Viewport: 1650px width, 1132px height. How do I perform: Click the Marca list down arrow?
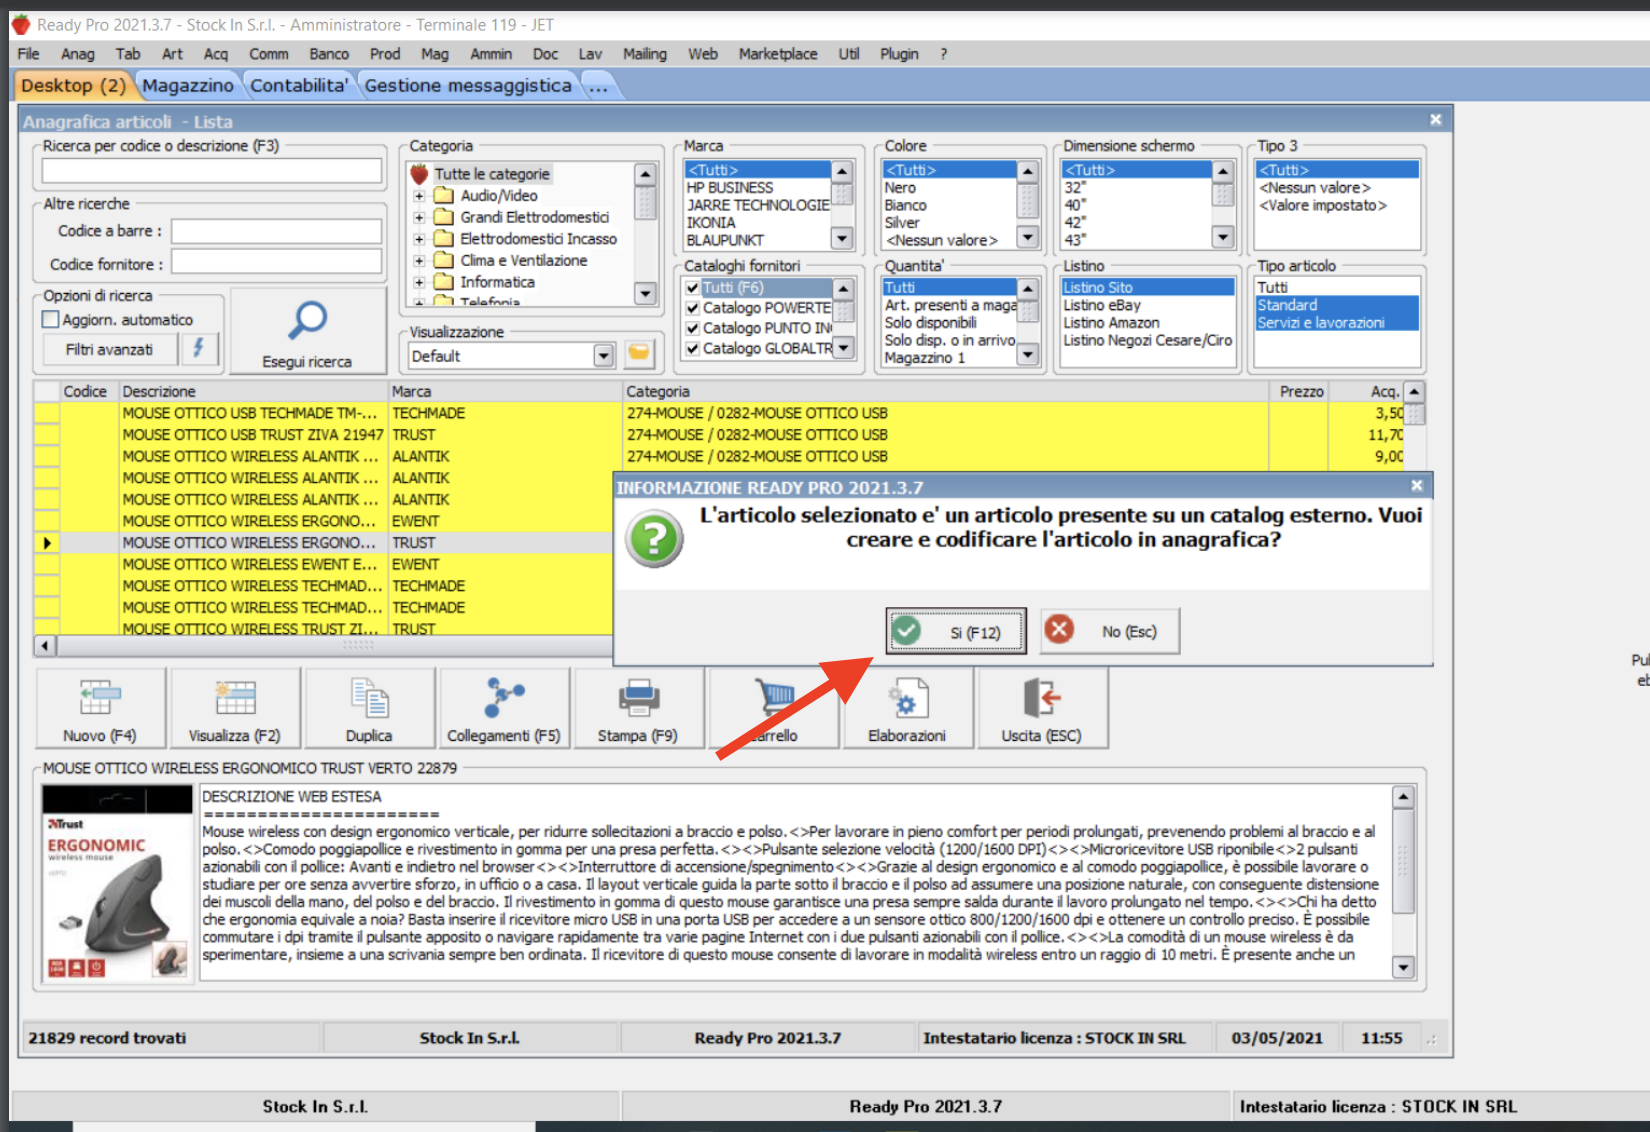[x=842, y=238]
